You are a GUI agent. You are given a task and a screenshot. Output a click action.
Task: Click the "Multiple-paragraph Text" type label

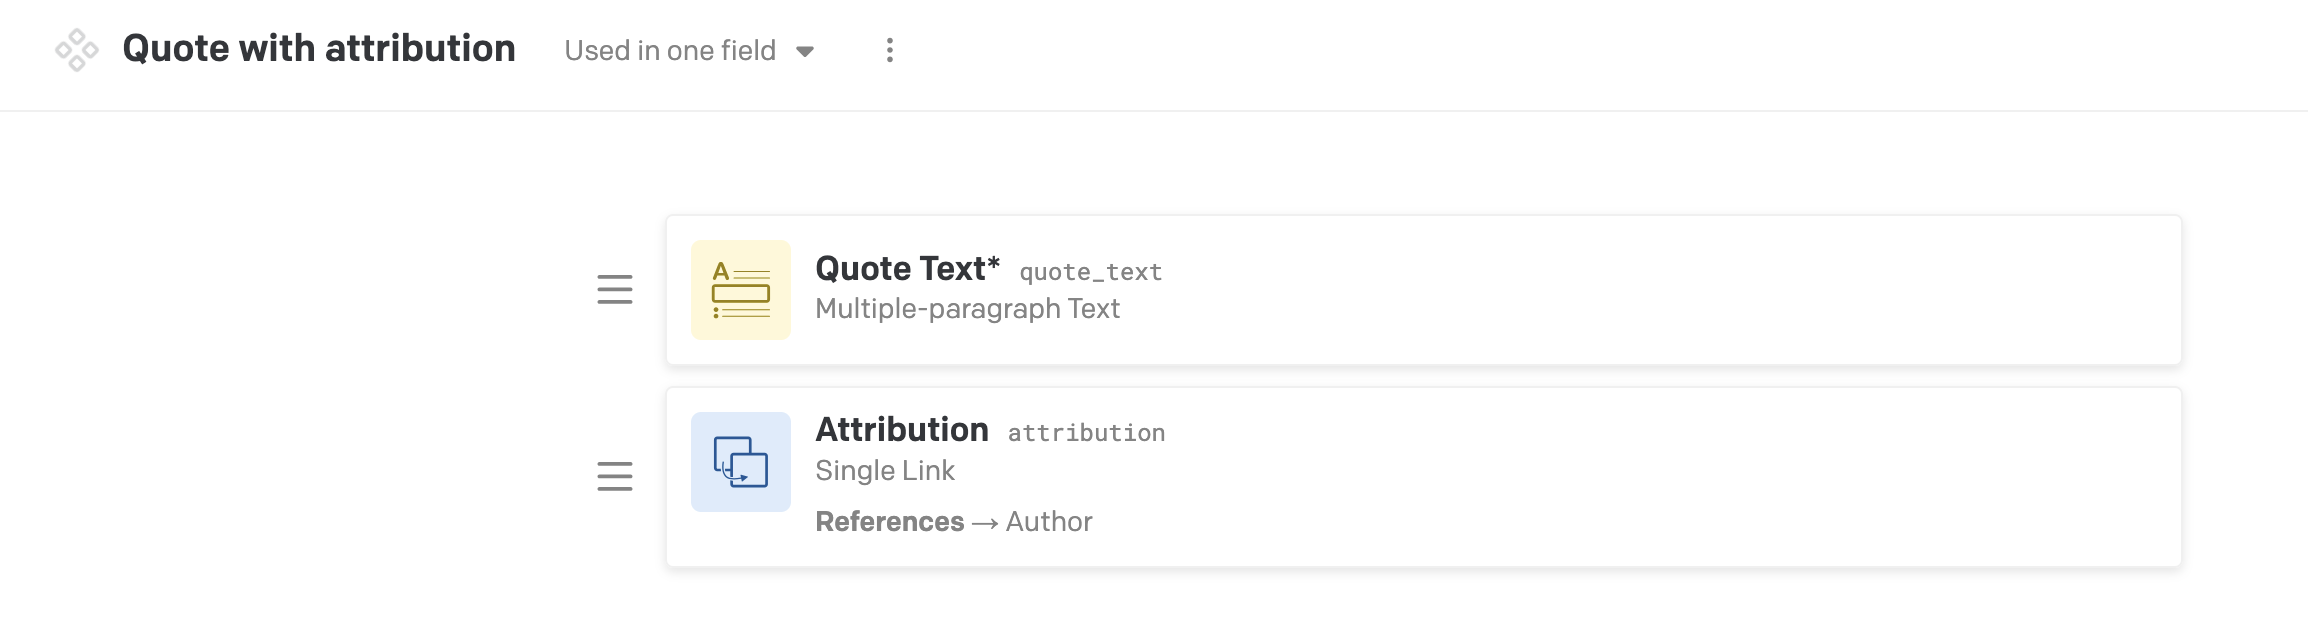[x=967, y=309]
